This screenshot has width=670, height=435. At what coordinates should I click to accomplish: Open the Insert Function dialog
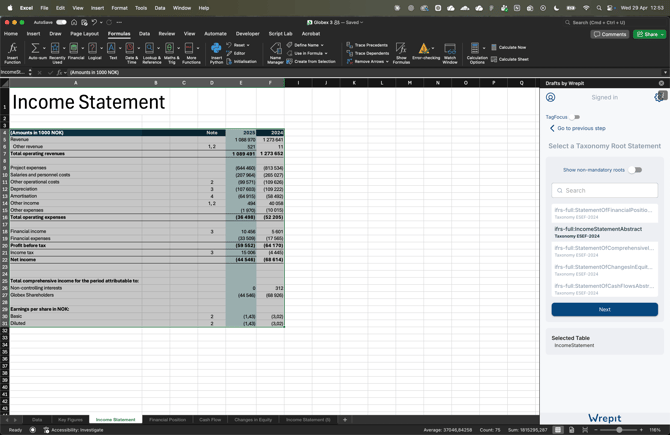[12, 53]
